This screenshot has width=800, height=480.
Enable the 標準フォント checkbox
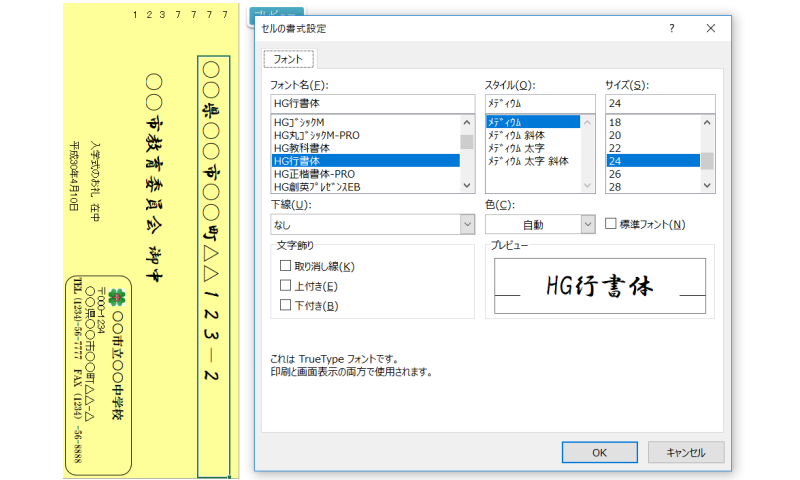click(x=611, y=224)
